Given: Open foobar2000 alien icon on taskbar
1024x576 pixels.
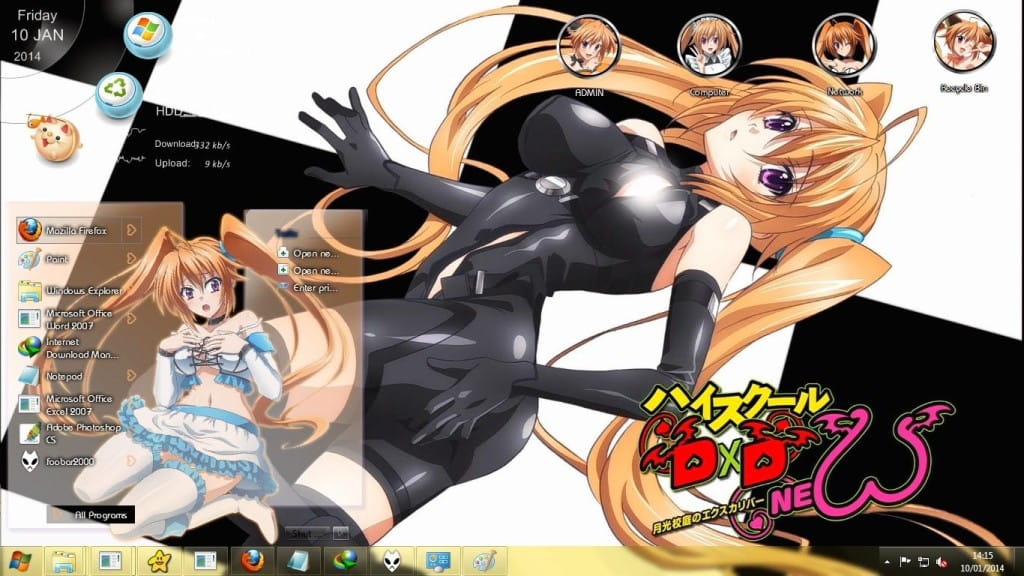Looking at the screenshot, I should 392,561.
